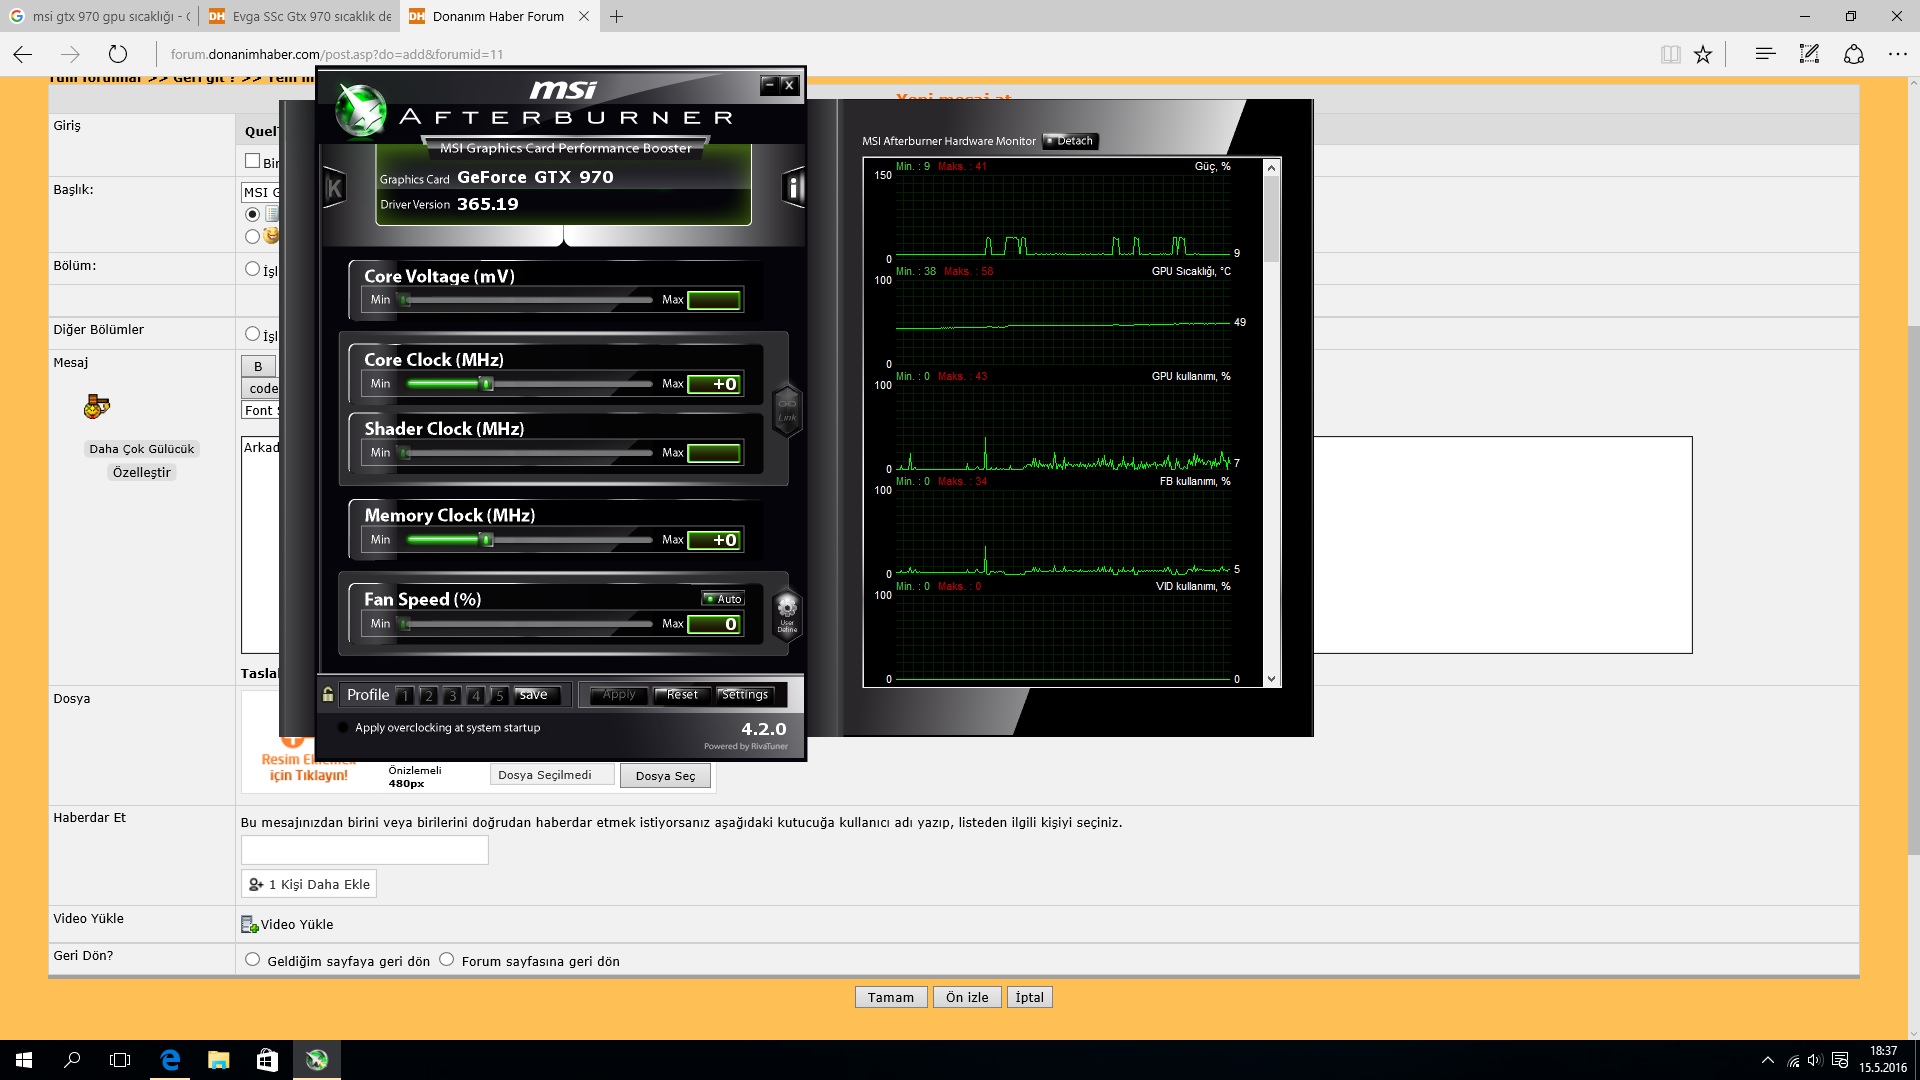Switch to 'msi gtx 970 gpu sıcaklığı' tab
This screenshot has width=1920, height=1080.
pyautogui.click(x=99, y=16)
